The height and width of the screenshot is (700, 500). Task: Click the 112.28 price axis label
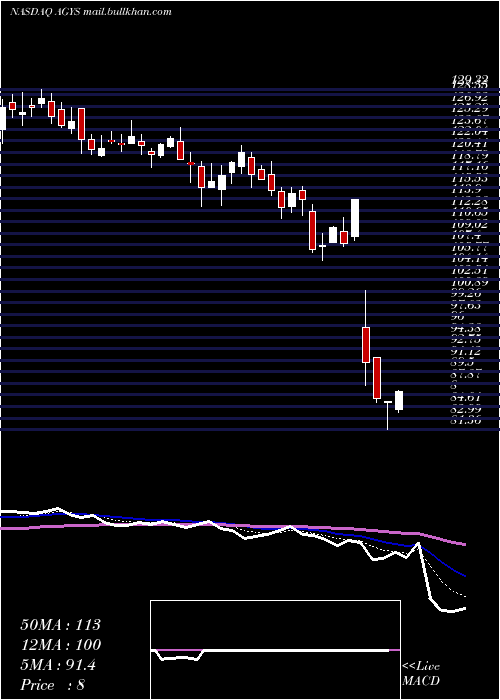point(469,202)
